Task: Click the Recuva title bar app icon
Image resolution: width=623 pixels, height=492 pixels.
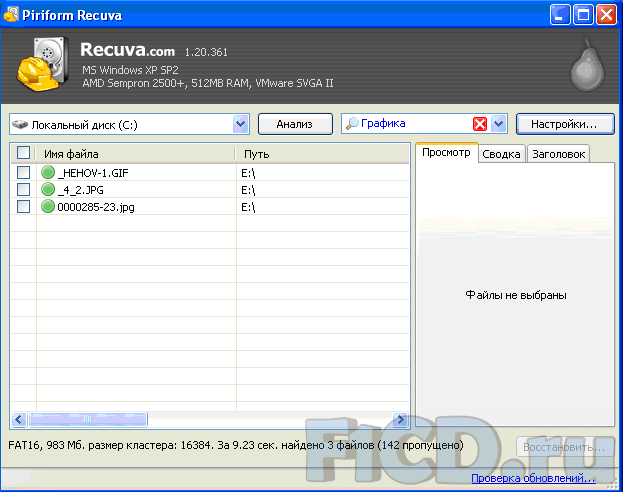Action: pos(11,14)
